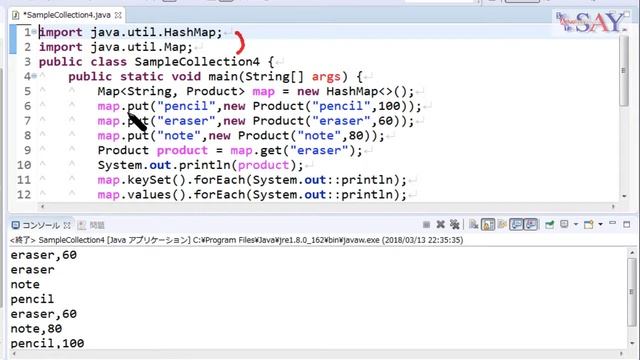Close the SampleCollection4.java tab
640x360 pixels.
pyautogui.click(x=118, y=15)
